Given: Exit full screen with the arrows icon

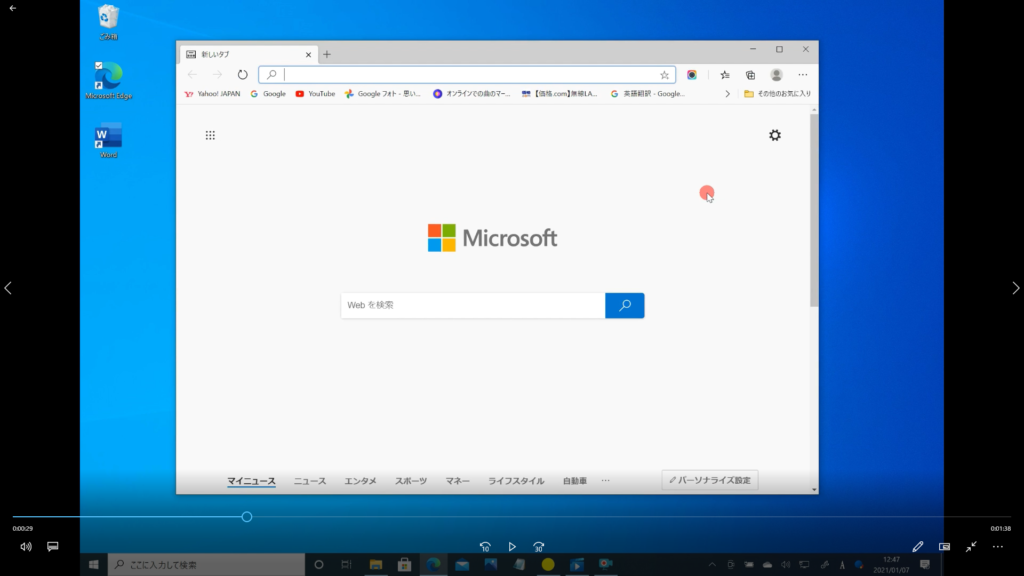Looking at the screenshot, I should click(971, 547).
